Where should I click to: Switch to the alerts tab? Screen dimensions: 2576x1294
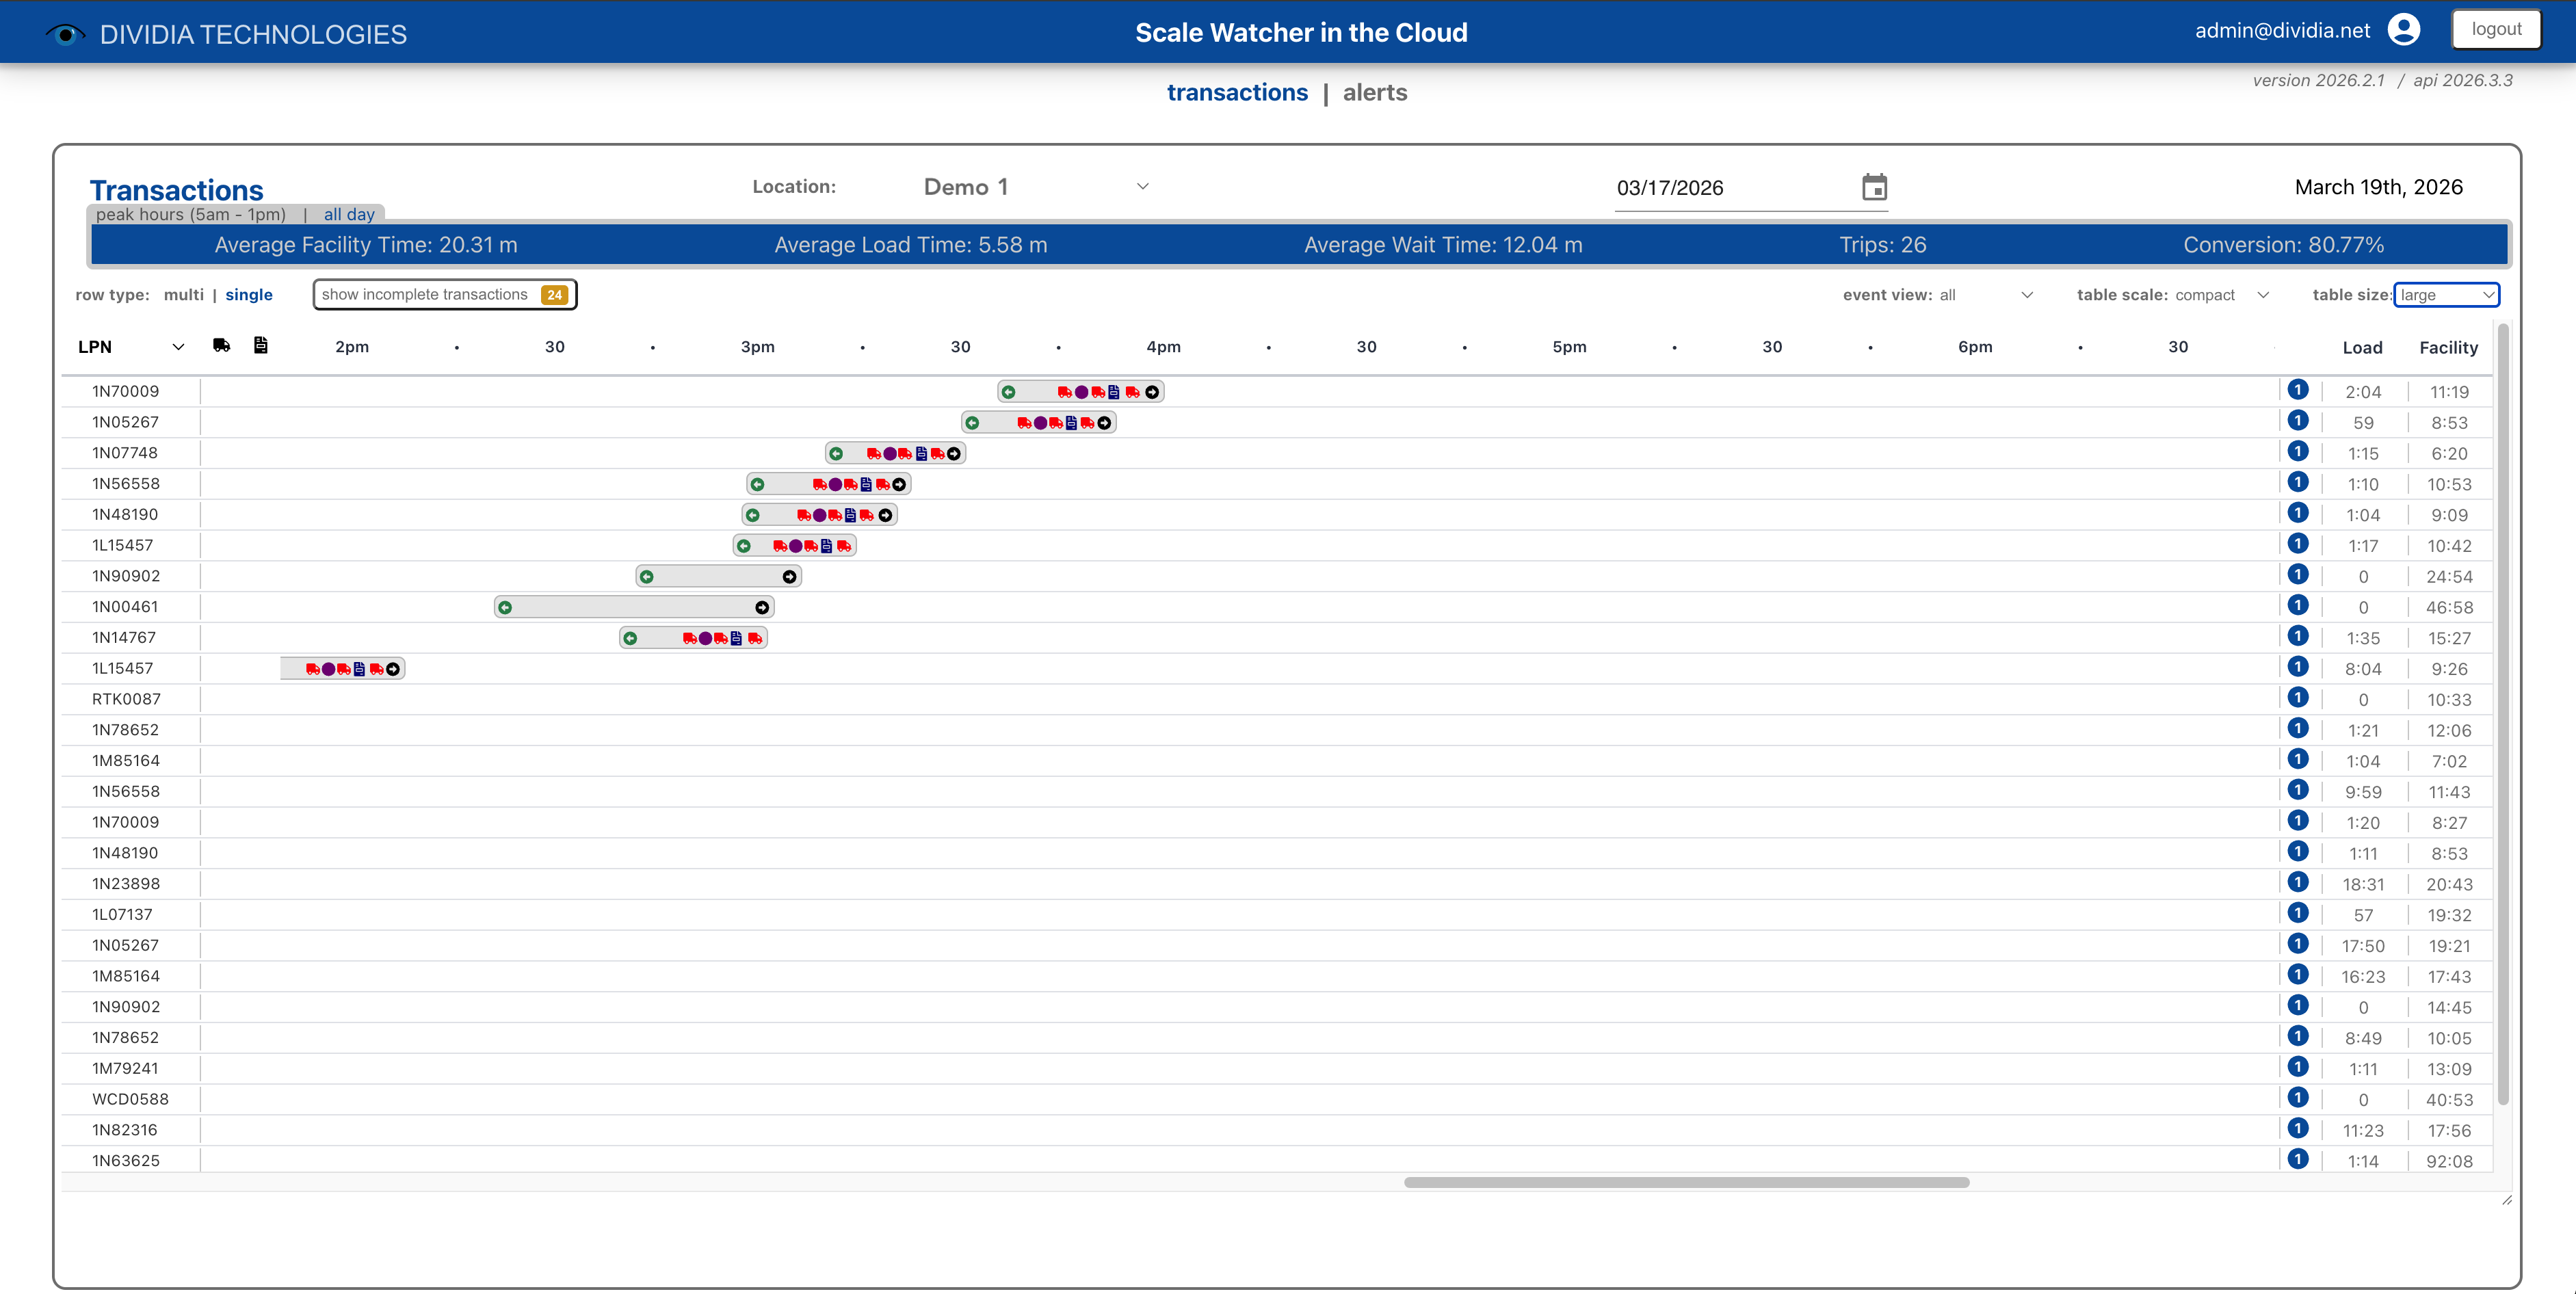(x=1375, y=92)
